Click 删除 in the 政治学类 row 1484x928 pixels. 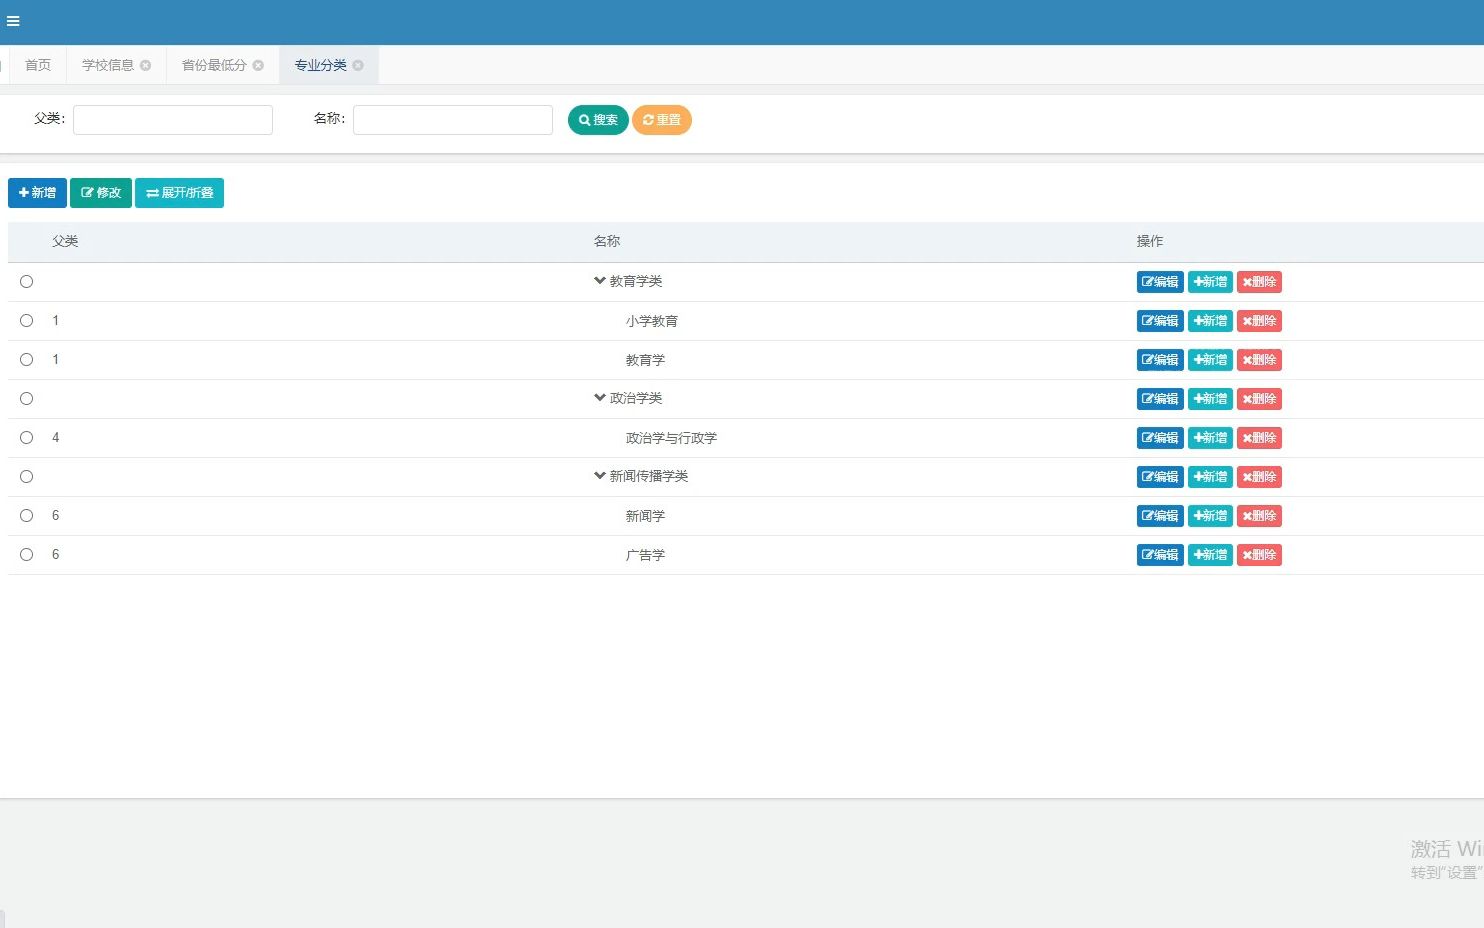click(x=1259, y=399)
